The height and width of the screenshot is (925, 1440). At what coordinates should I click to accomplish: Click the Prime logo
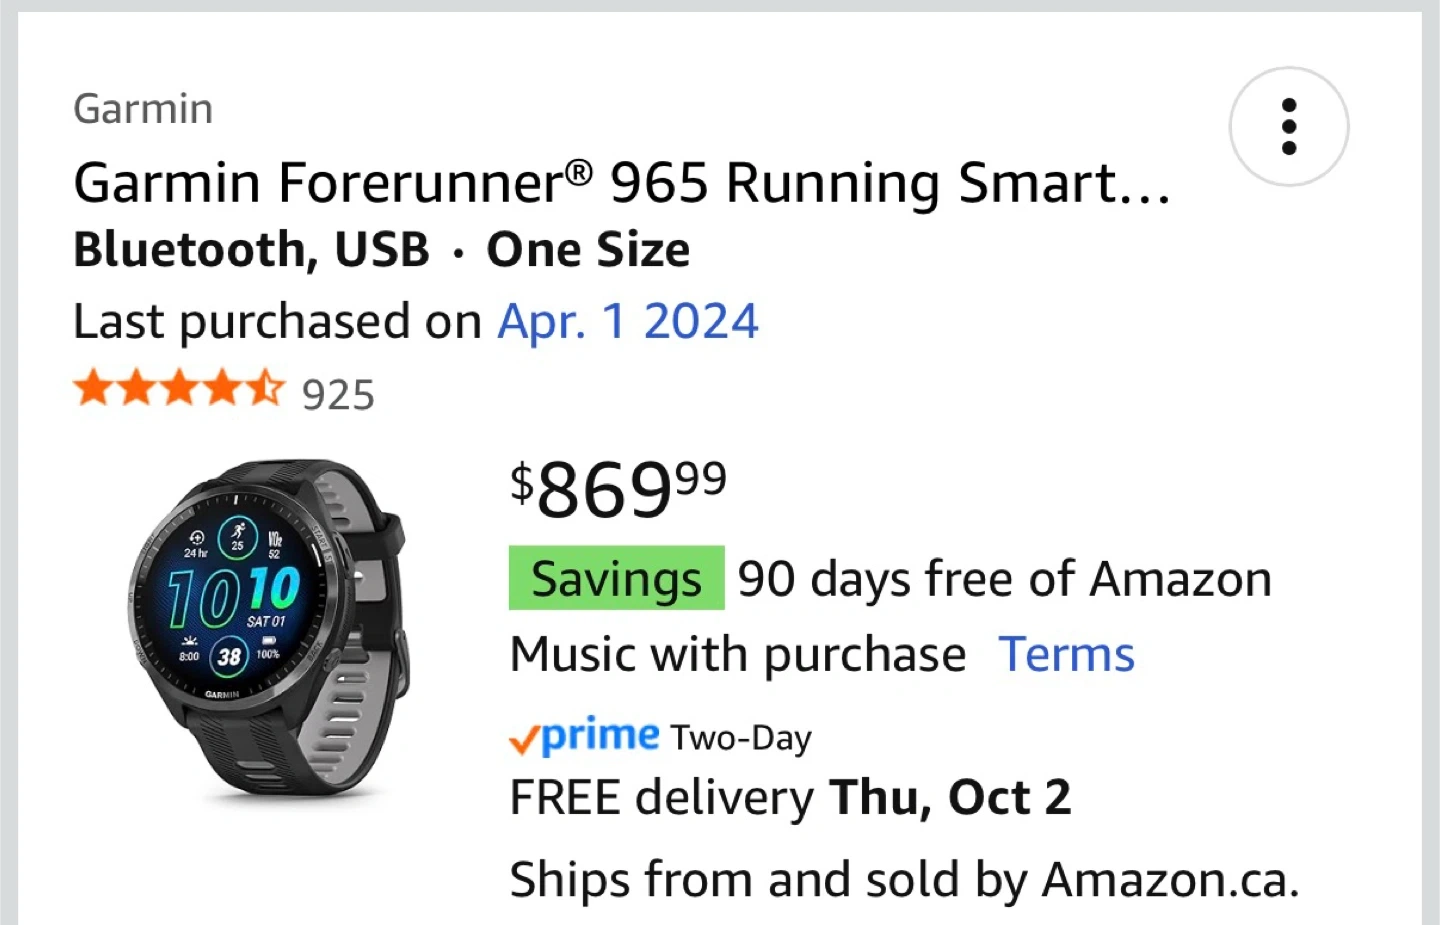pyautogui.click(x=599, y=736)
